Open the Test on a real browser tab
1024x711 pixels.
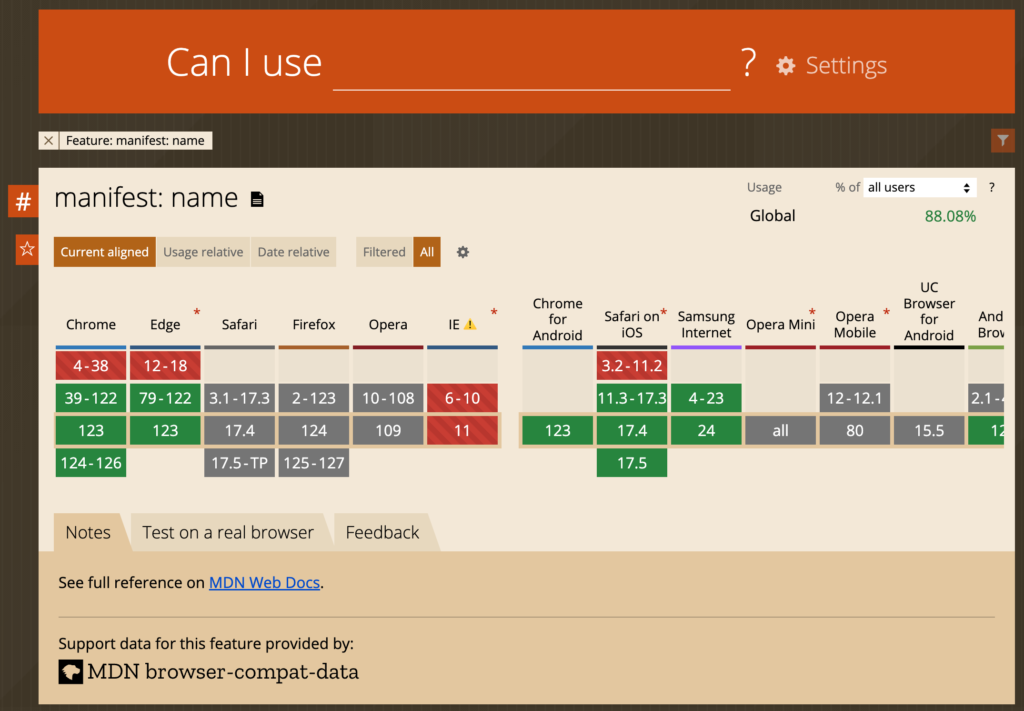click(228, 533)
